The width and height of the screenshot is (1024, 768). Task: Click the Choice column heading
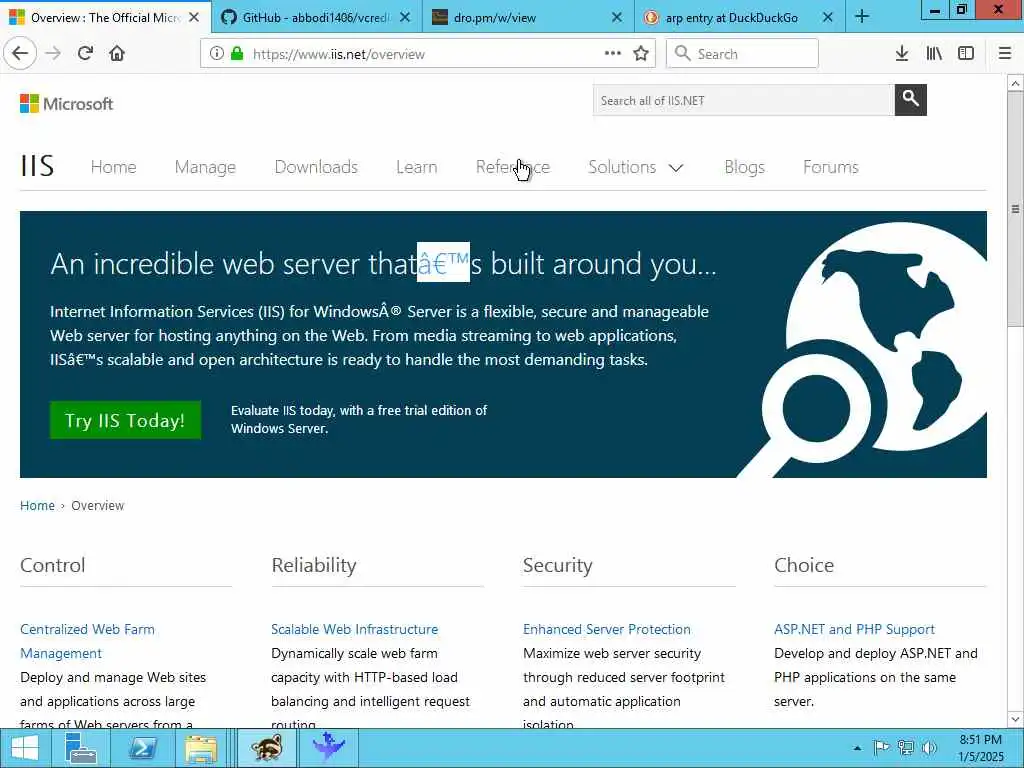point(804,565)
